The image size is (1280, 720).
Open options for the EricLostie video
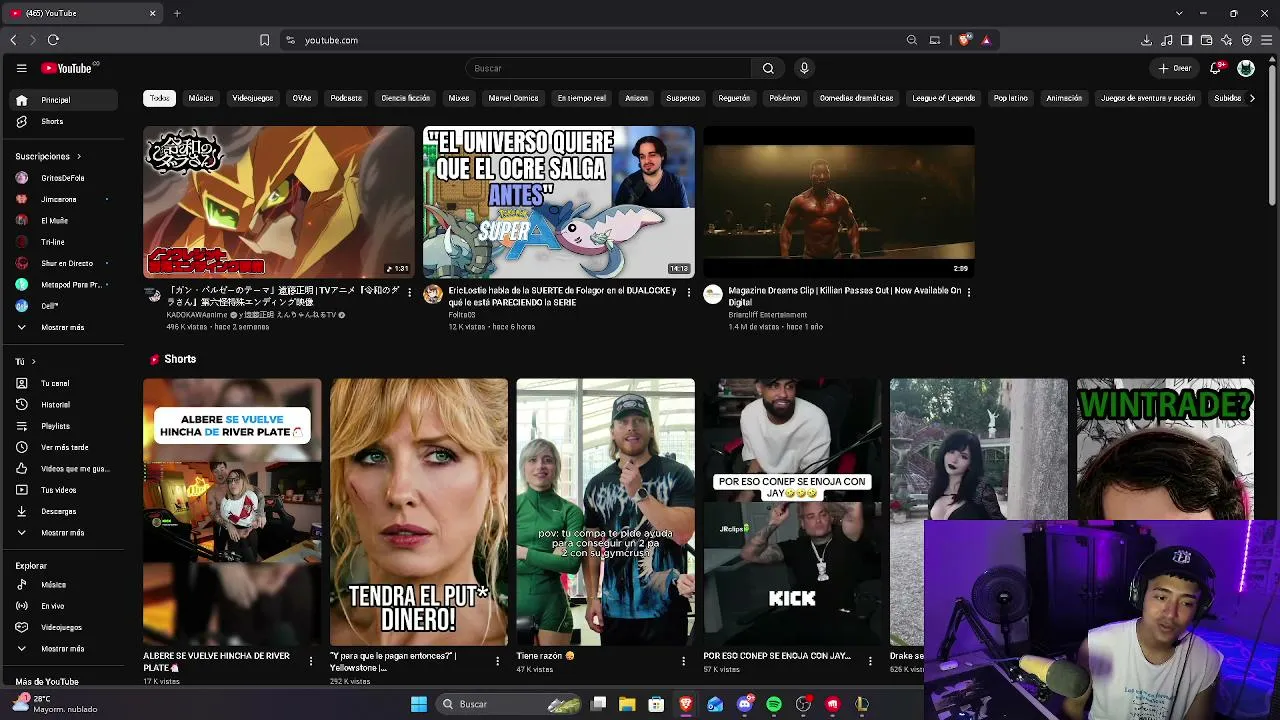(x=688, y=292)
